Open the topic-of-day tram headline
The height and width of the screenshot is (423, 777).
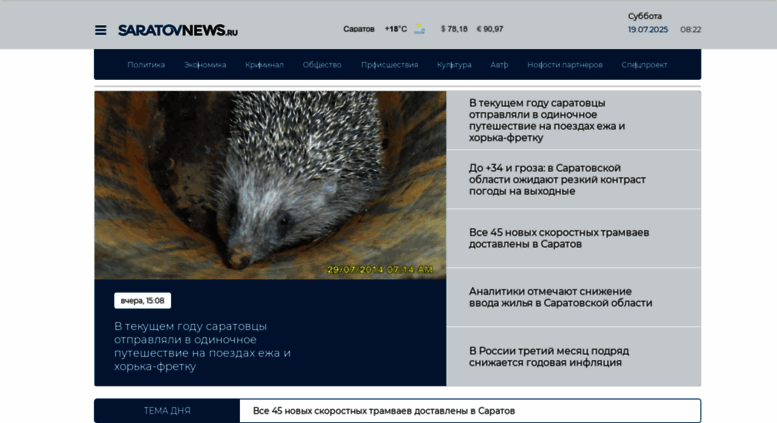(384, 411)
